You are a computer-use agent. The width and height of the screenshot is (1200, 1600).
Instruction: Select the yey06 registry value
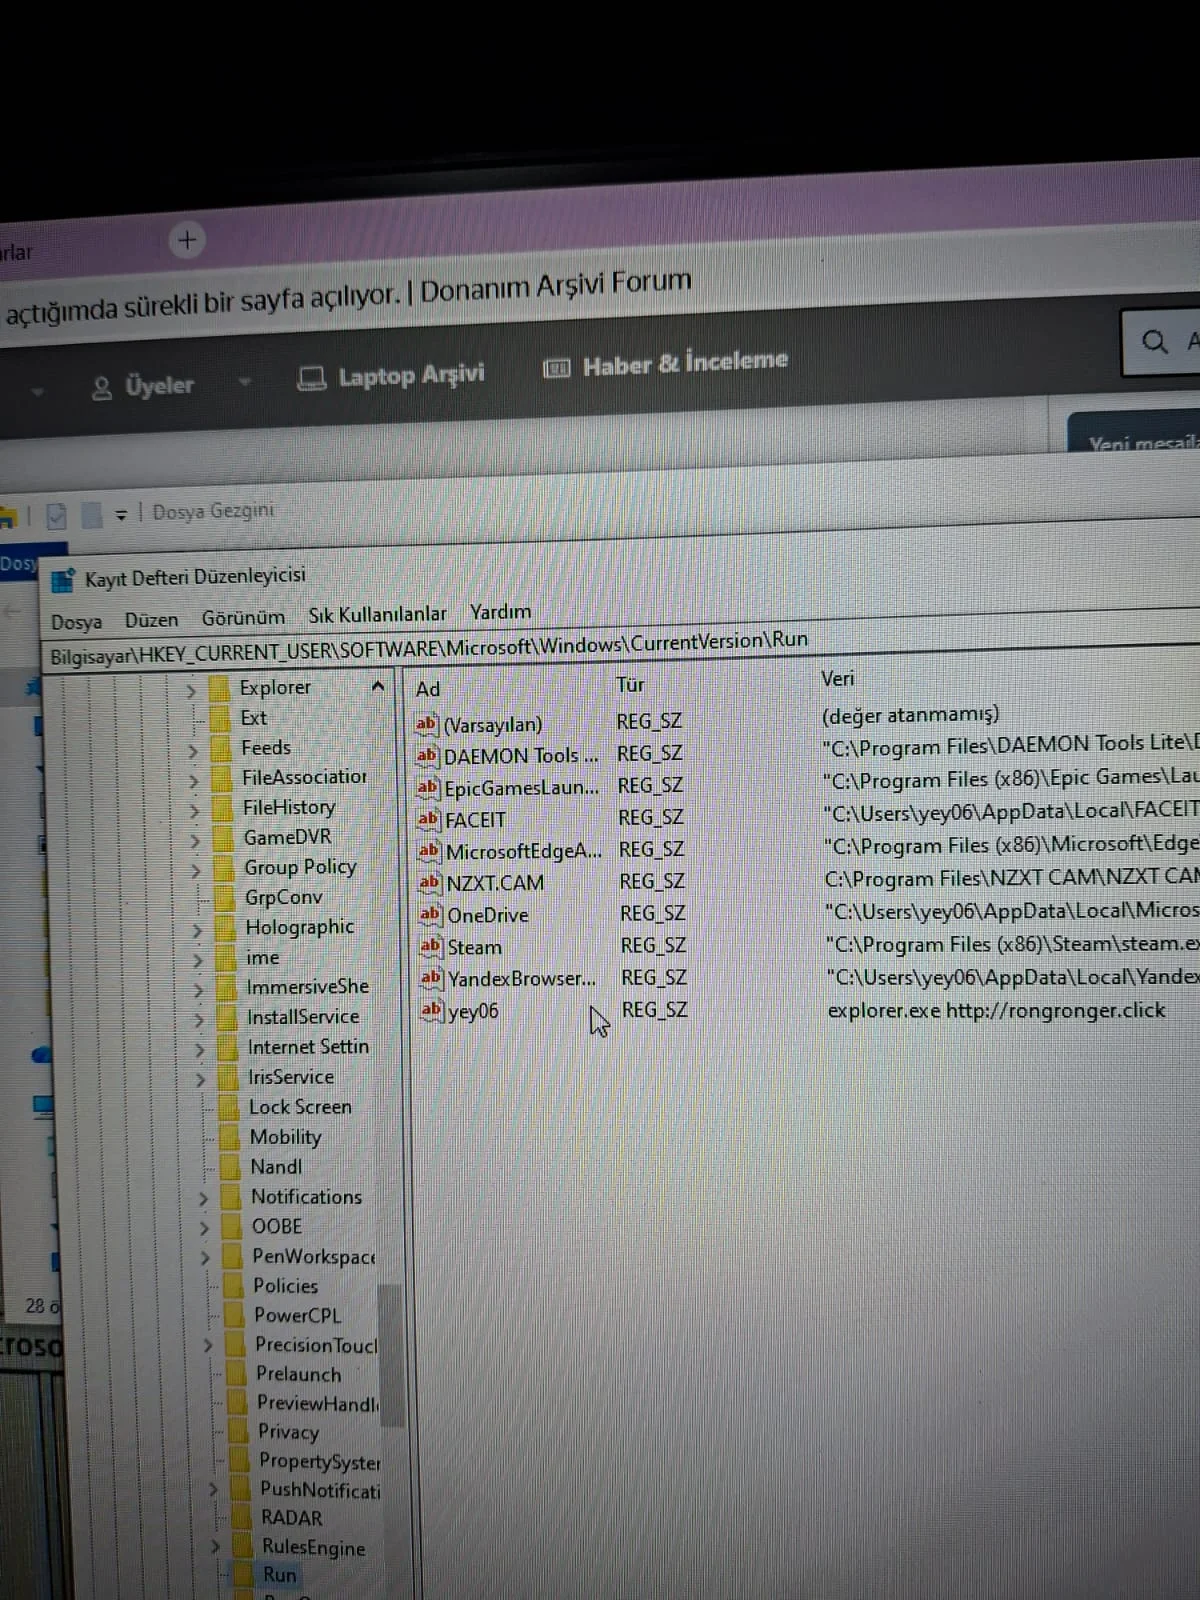click(x=473, y=1011)
